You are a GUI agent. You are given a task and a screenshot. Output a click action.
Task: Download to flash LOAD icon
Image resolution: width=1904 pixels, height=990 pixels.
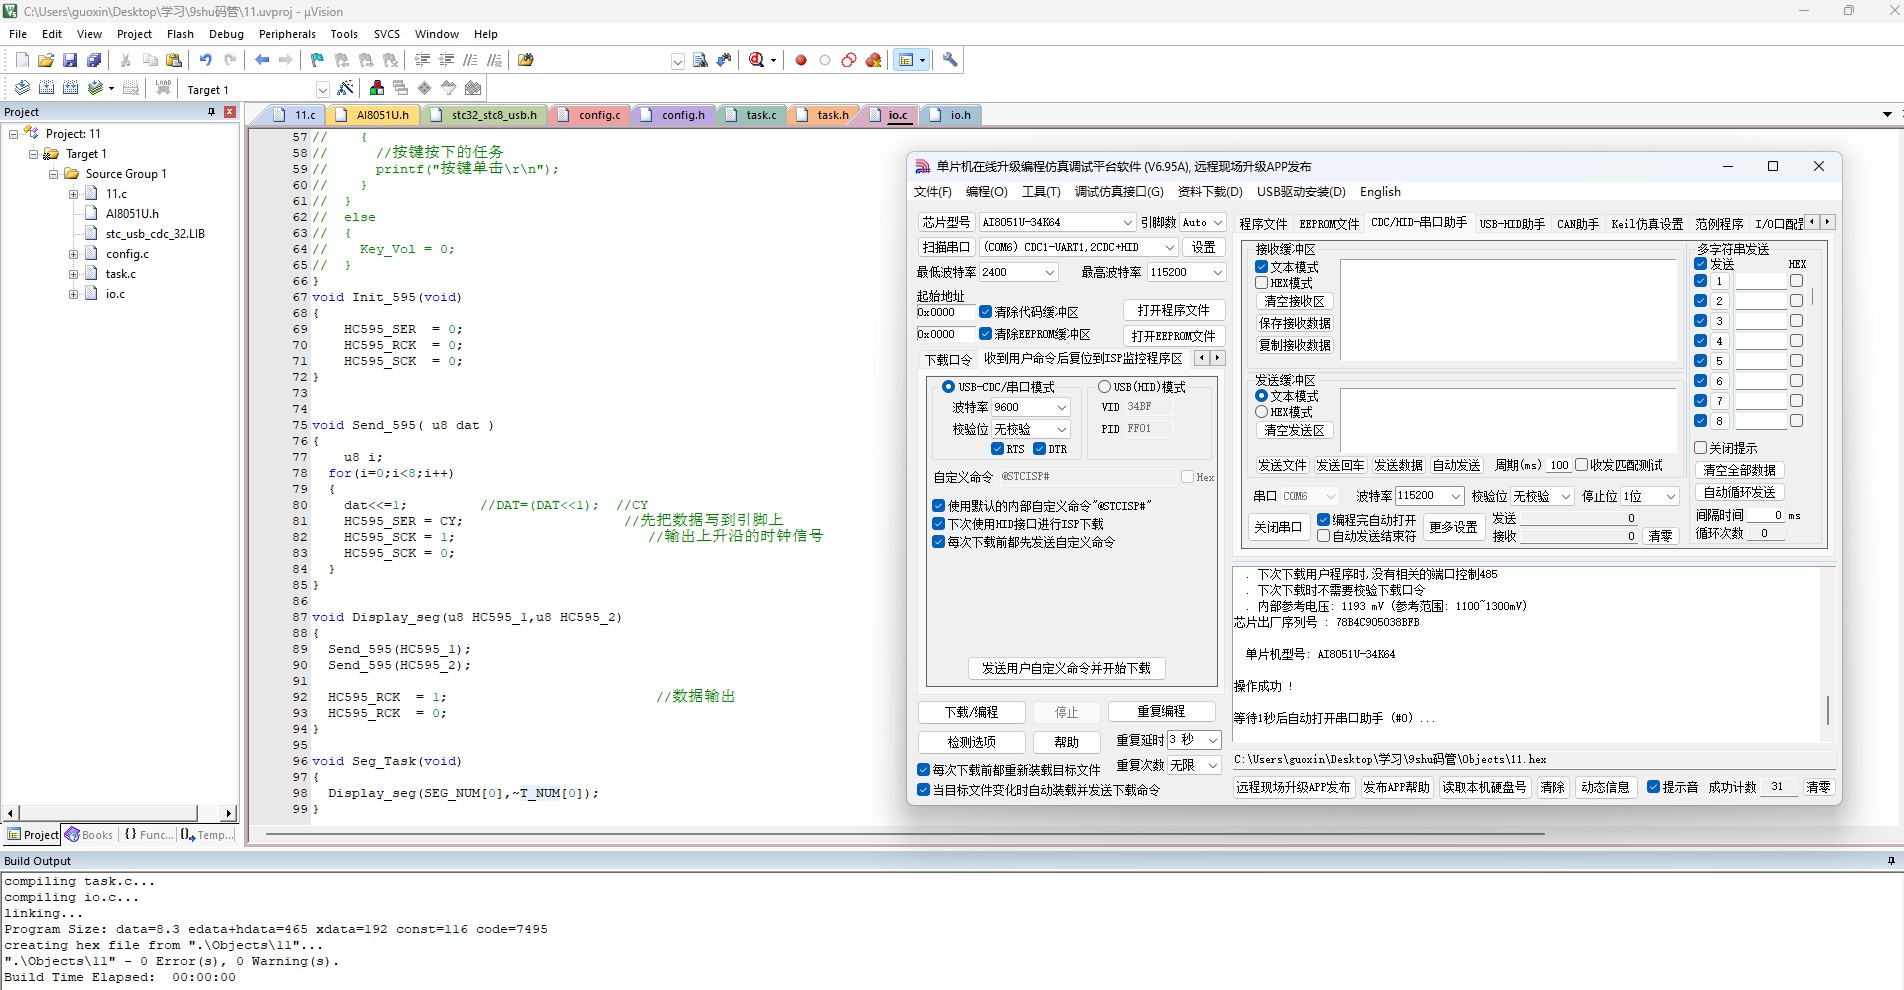point(163,88)
